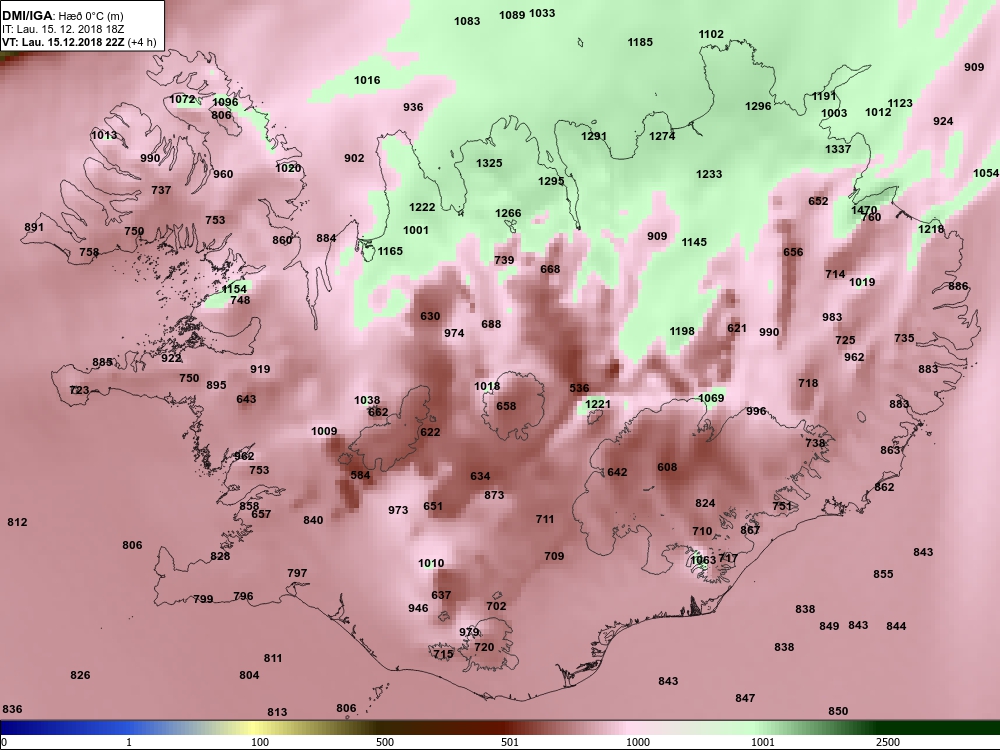1000x750 pixels.
Task: Click the 812 value over the western sea
Action: point(17,522)
